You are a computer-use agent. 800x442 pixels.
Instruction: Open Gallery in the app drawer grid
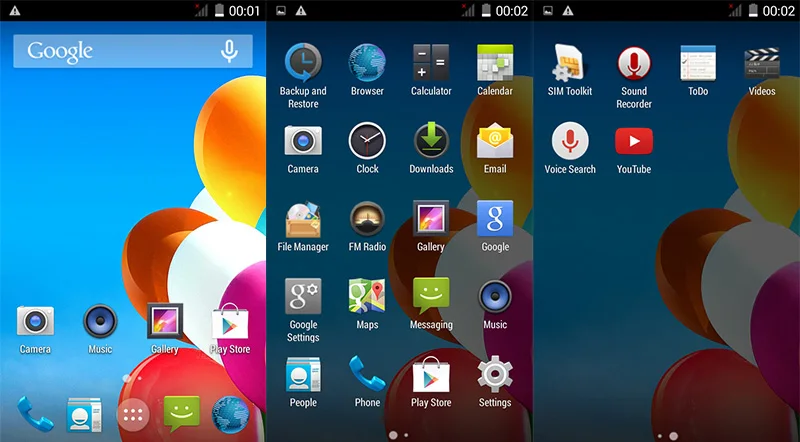click(431, 218)
